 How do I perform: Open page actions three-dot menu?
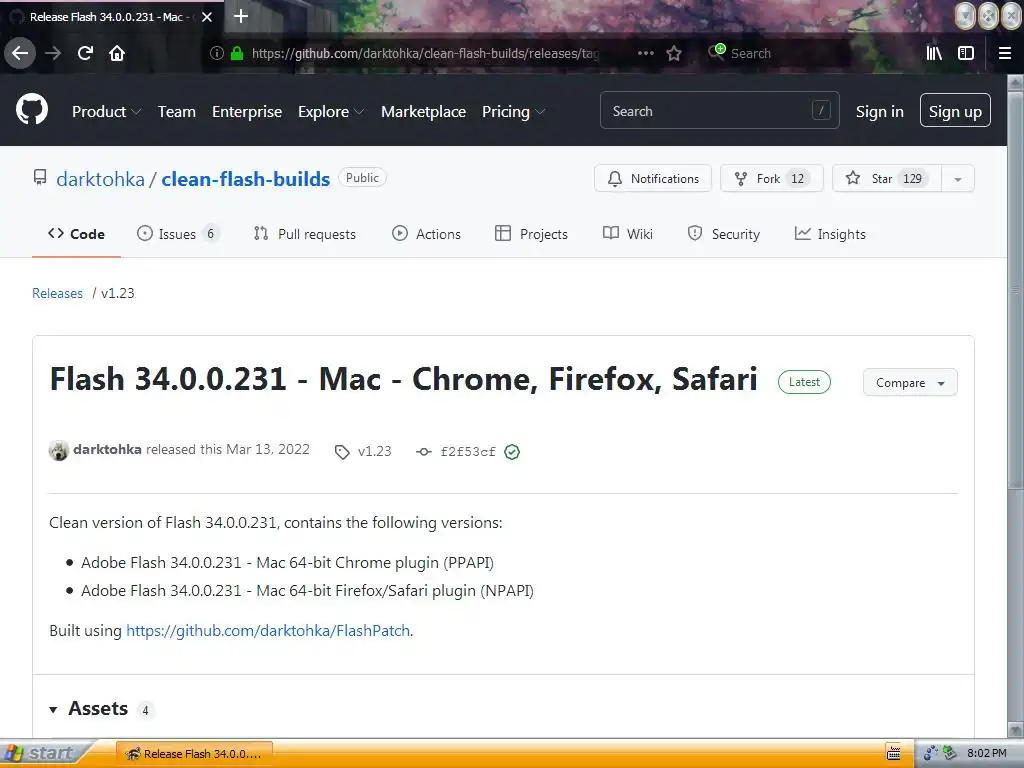pos(645,53)
